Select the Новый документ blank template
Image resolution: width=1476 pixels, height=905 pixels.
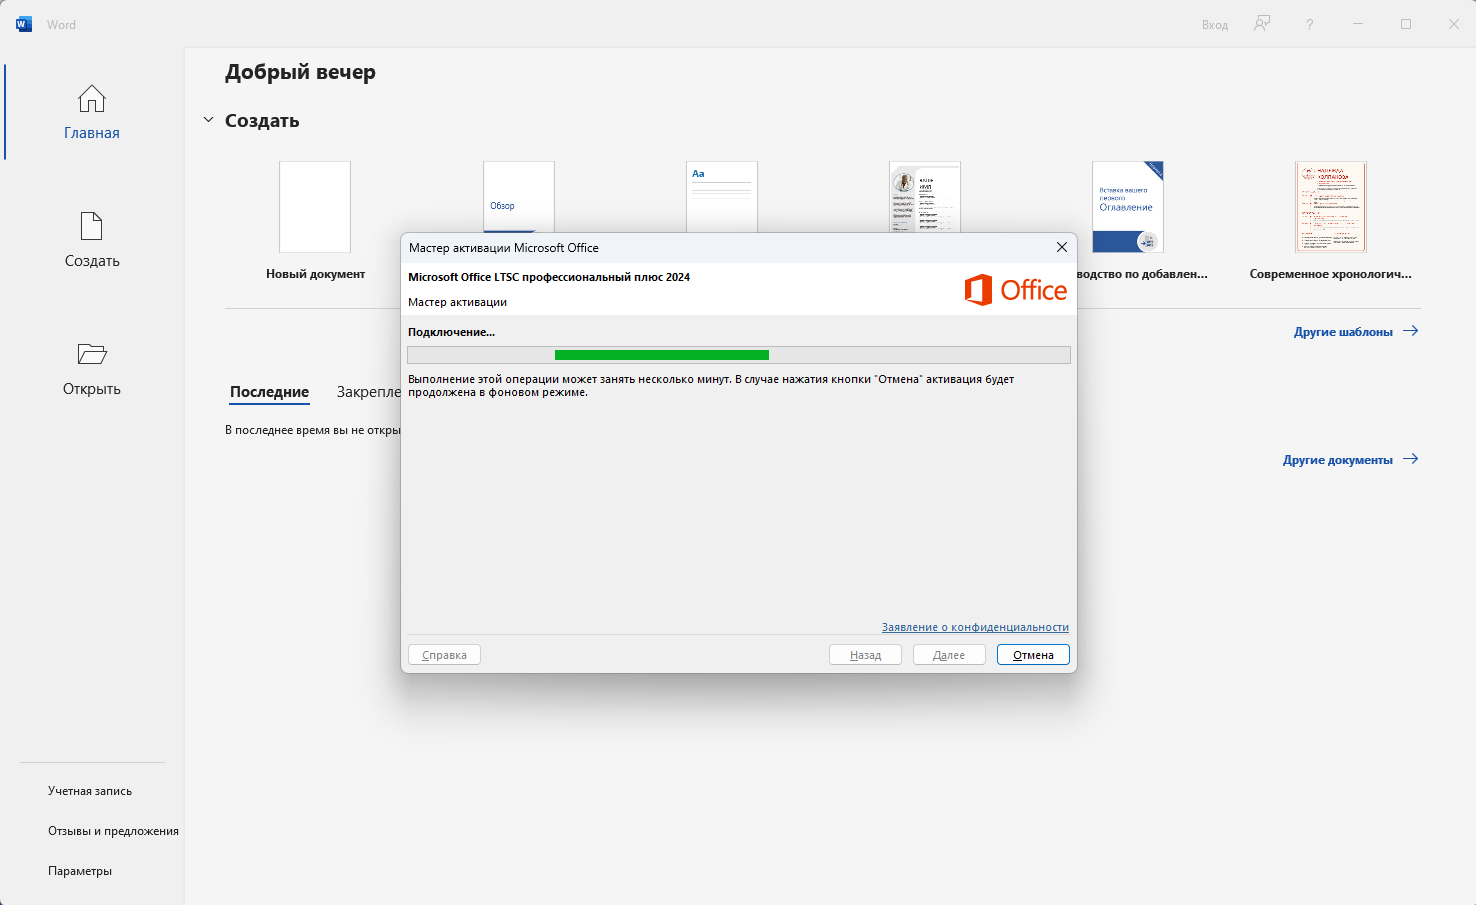click(315, 207)
